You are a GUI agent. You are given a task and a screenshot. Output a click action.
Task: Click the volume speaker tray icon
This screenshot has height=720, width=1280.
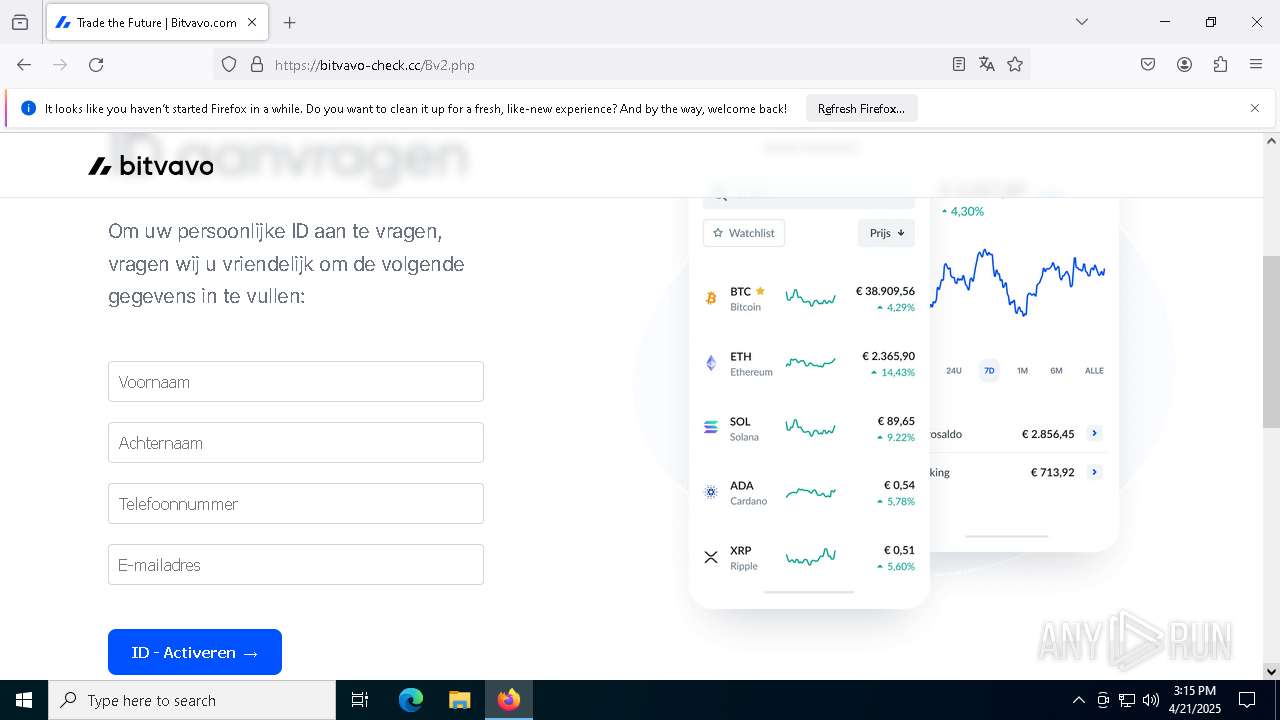click(1151, 700)
